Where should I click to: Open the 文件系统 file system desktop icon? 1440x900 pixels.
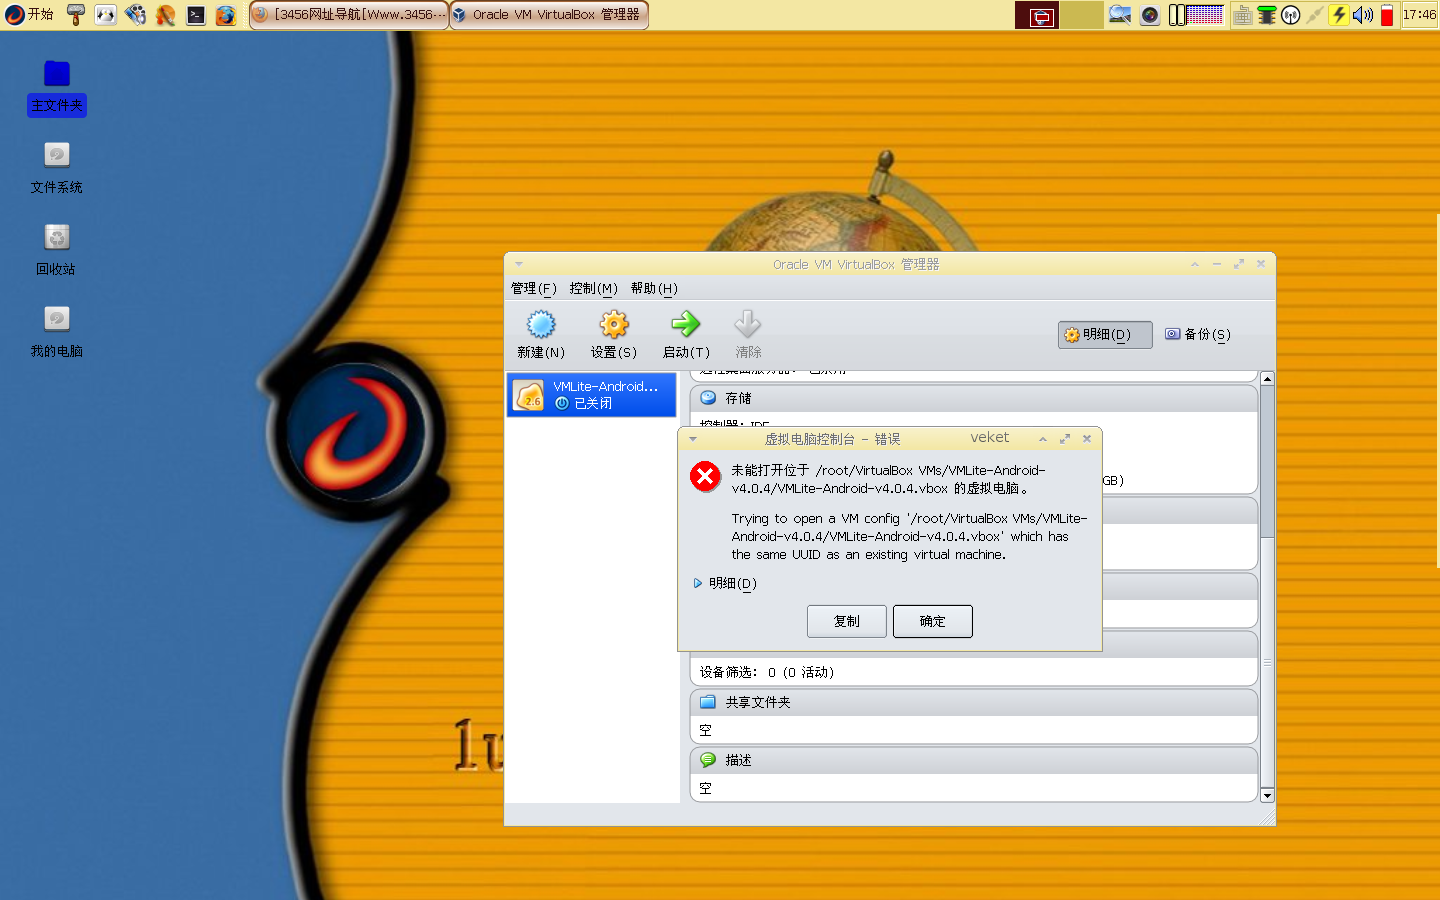(x=57, y=168)
